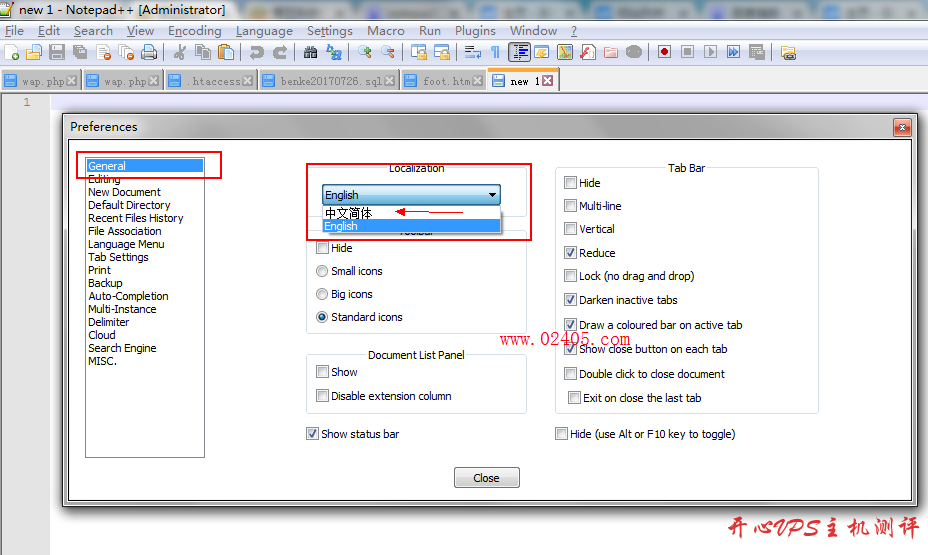Check Disable extension column option
The width and height of the screenshot is (928, 555).
pos(322,395)
